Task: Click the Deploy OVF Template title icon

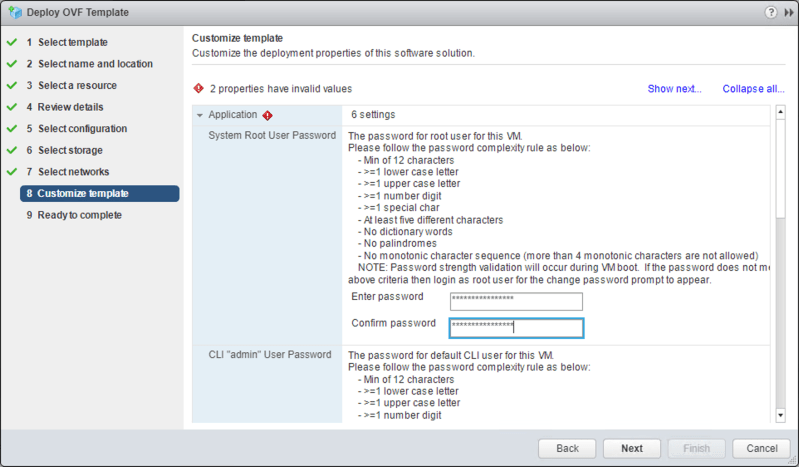Action: click(13, 12)
